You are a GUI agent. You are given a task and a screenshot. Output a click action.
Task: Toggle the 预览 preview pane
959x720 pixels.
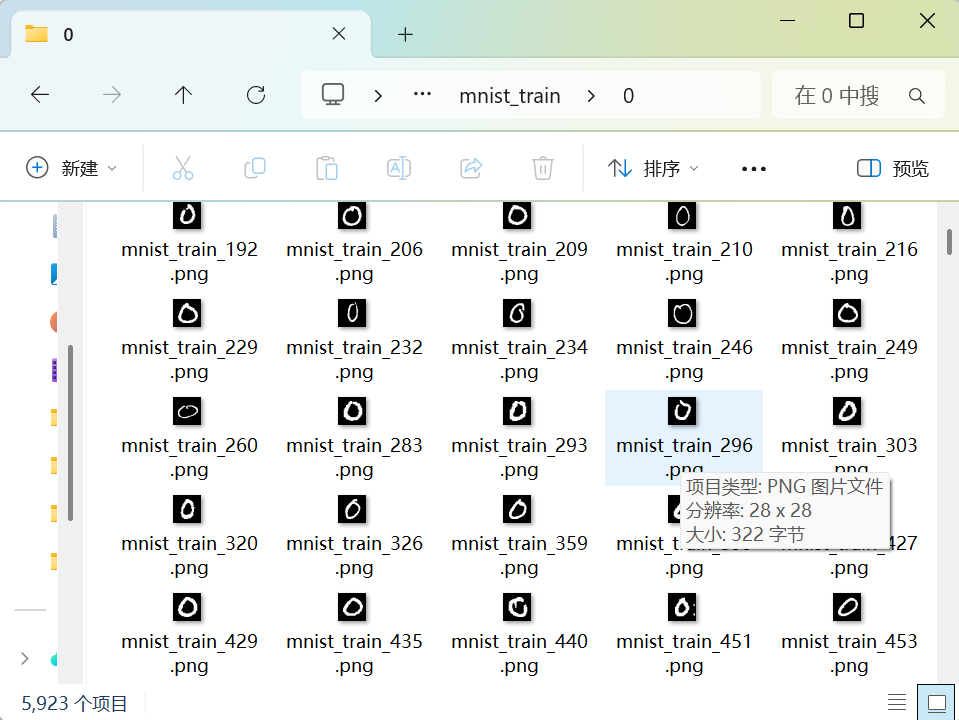(x=893, y=168)
